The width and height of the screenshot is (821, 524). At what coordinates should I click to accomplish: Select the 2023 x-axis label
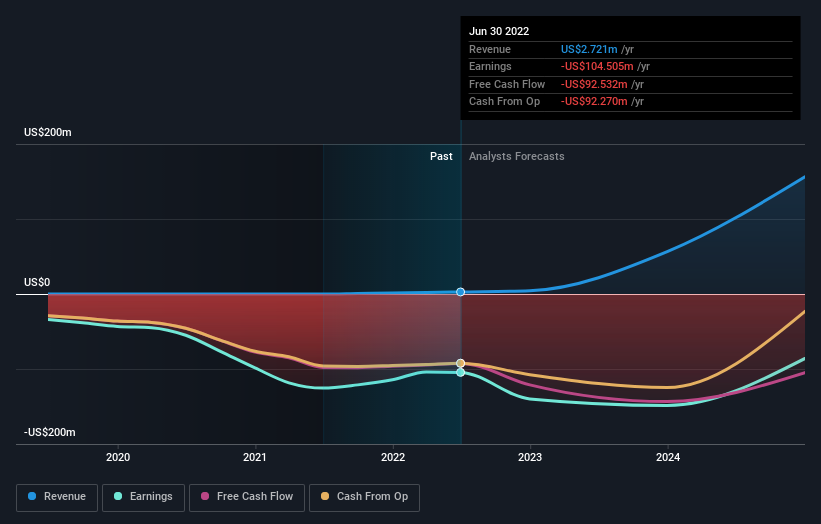tap(530, 457)
